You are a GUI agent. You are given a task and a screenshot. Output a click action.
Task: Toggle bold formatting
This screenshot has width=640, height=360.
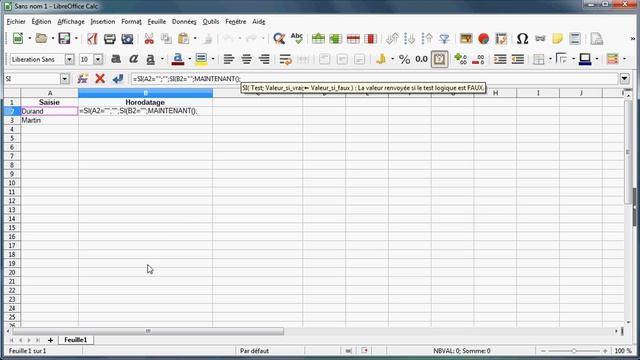(116, 59)
